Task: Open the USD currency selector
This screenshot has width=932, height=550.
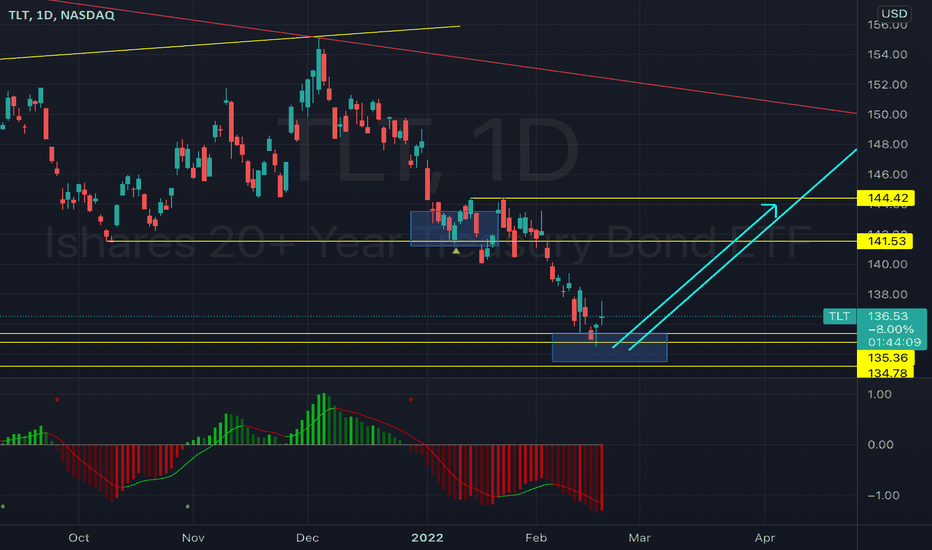Action: point(894,13)
